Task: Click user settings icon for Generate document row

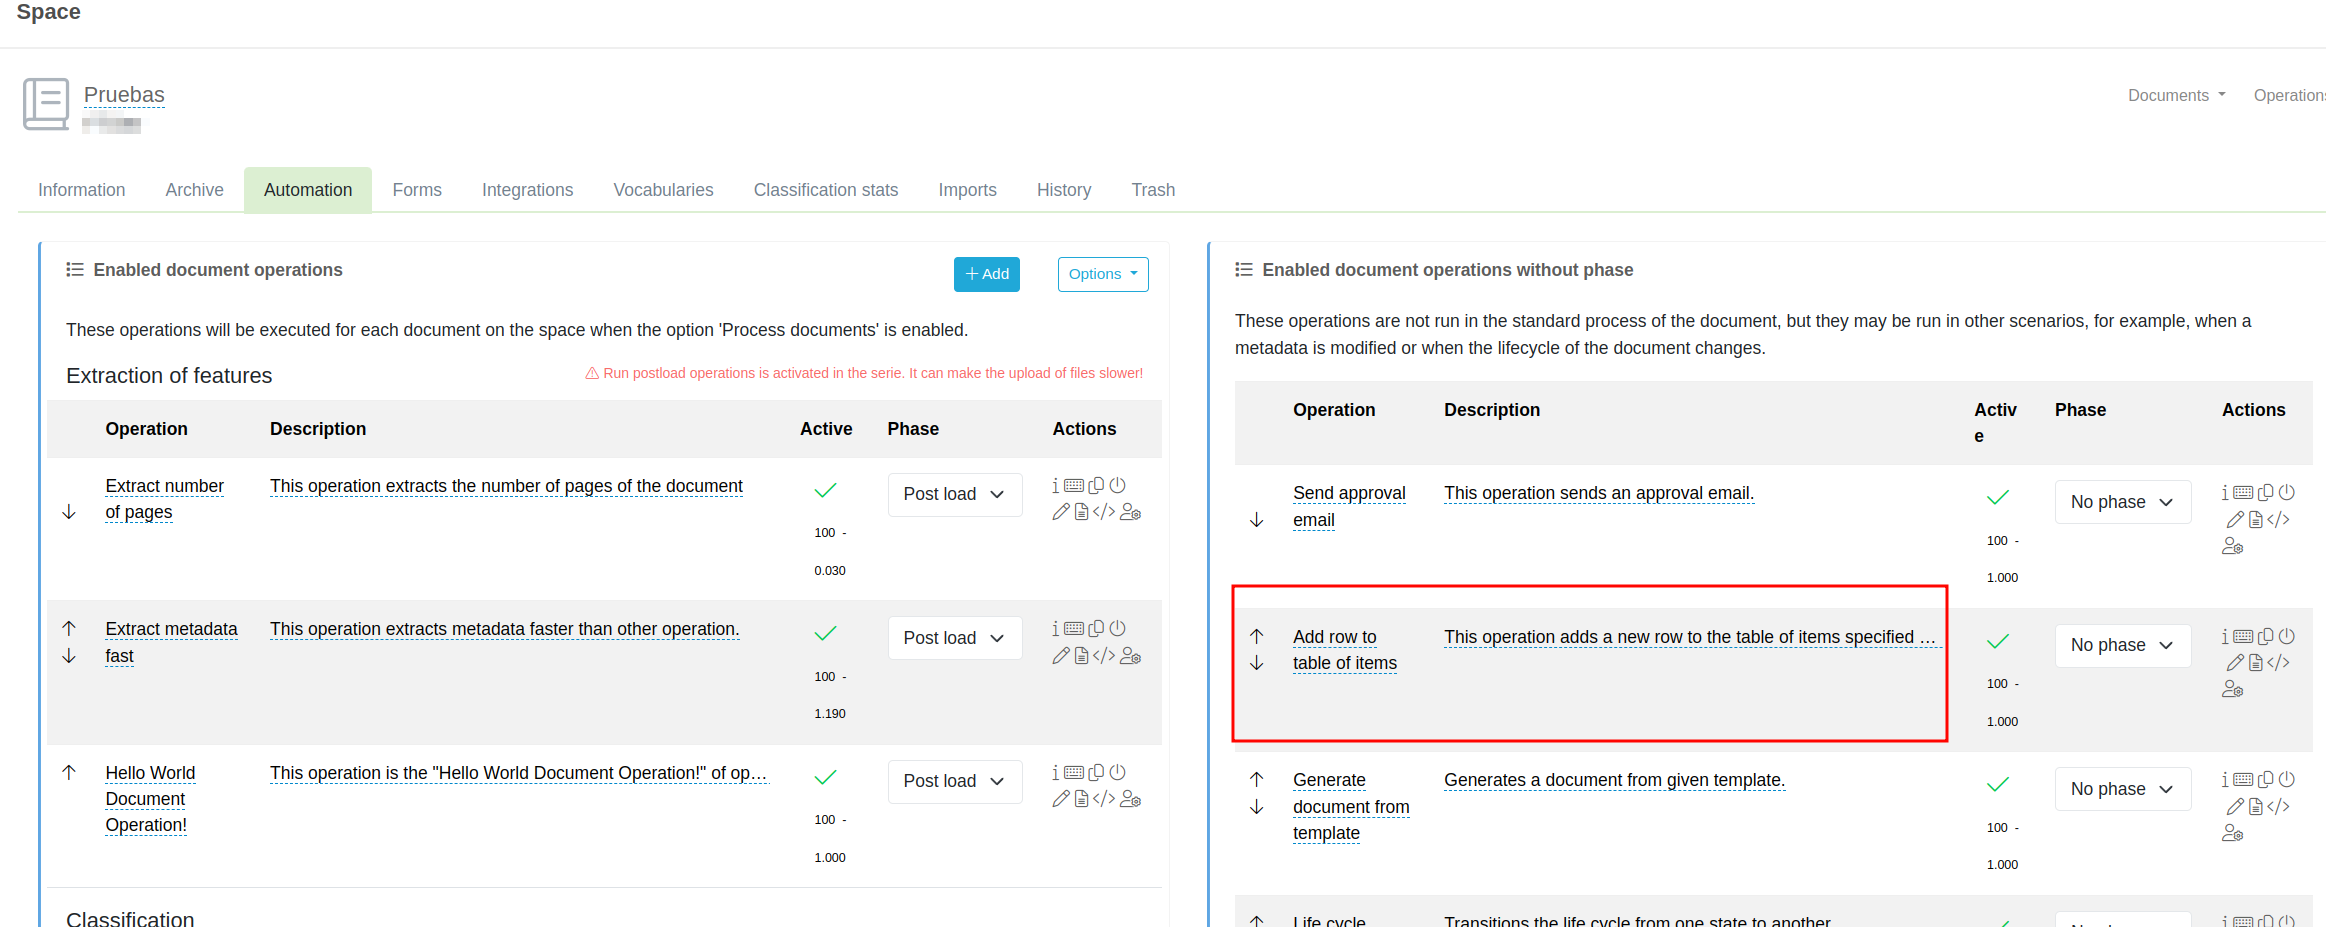Action: point(2232,833)
